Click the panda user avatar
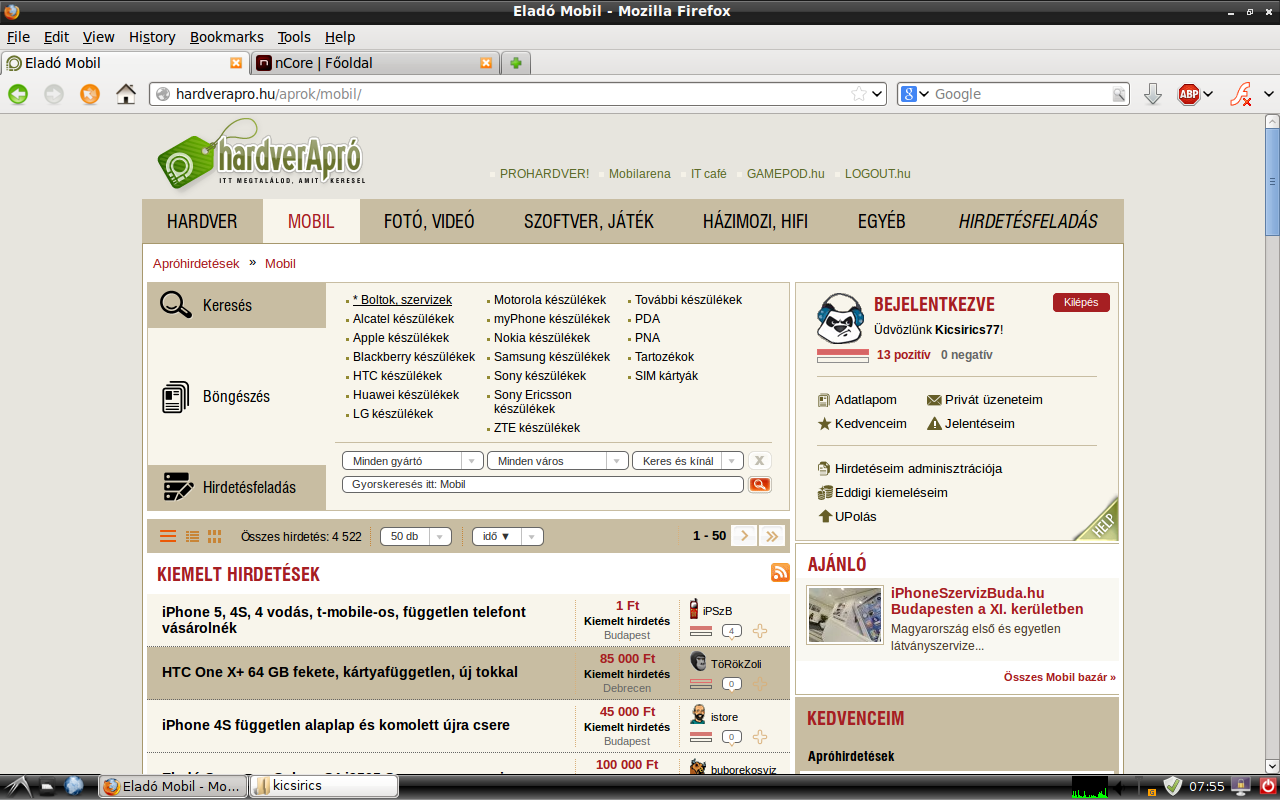 click(840, 319)
